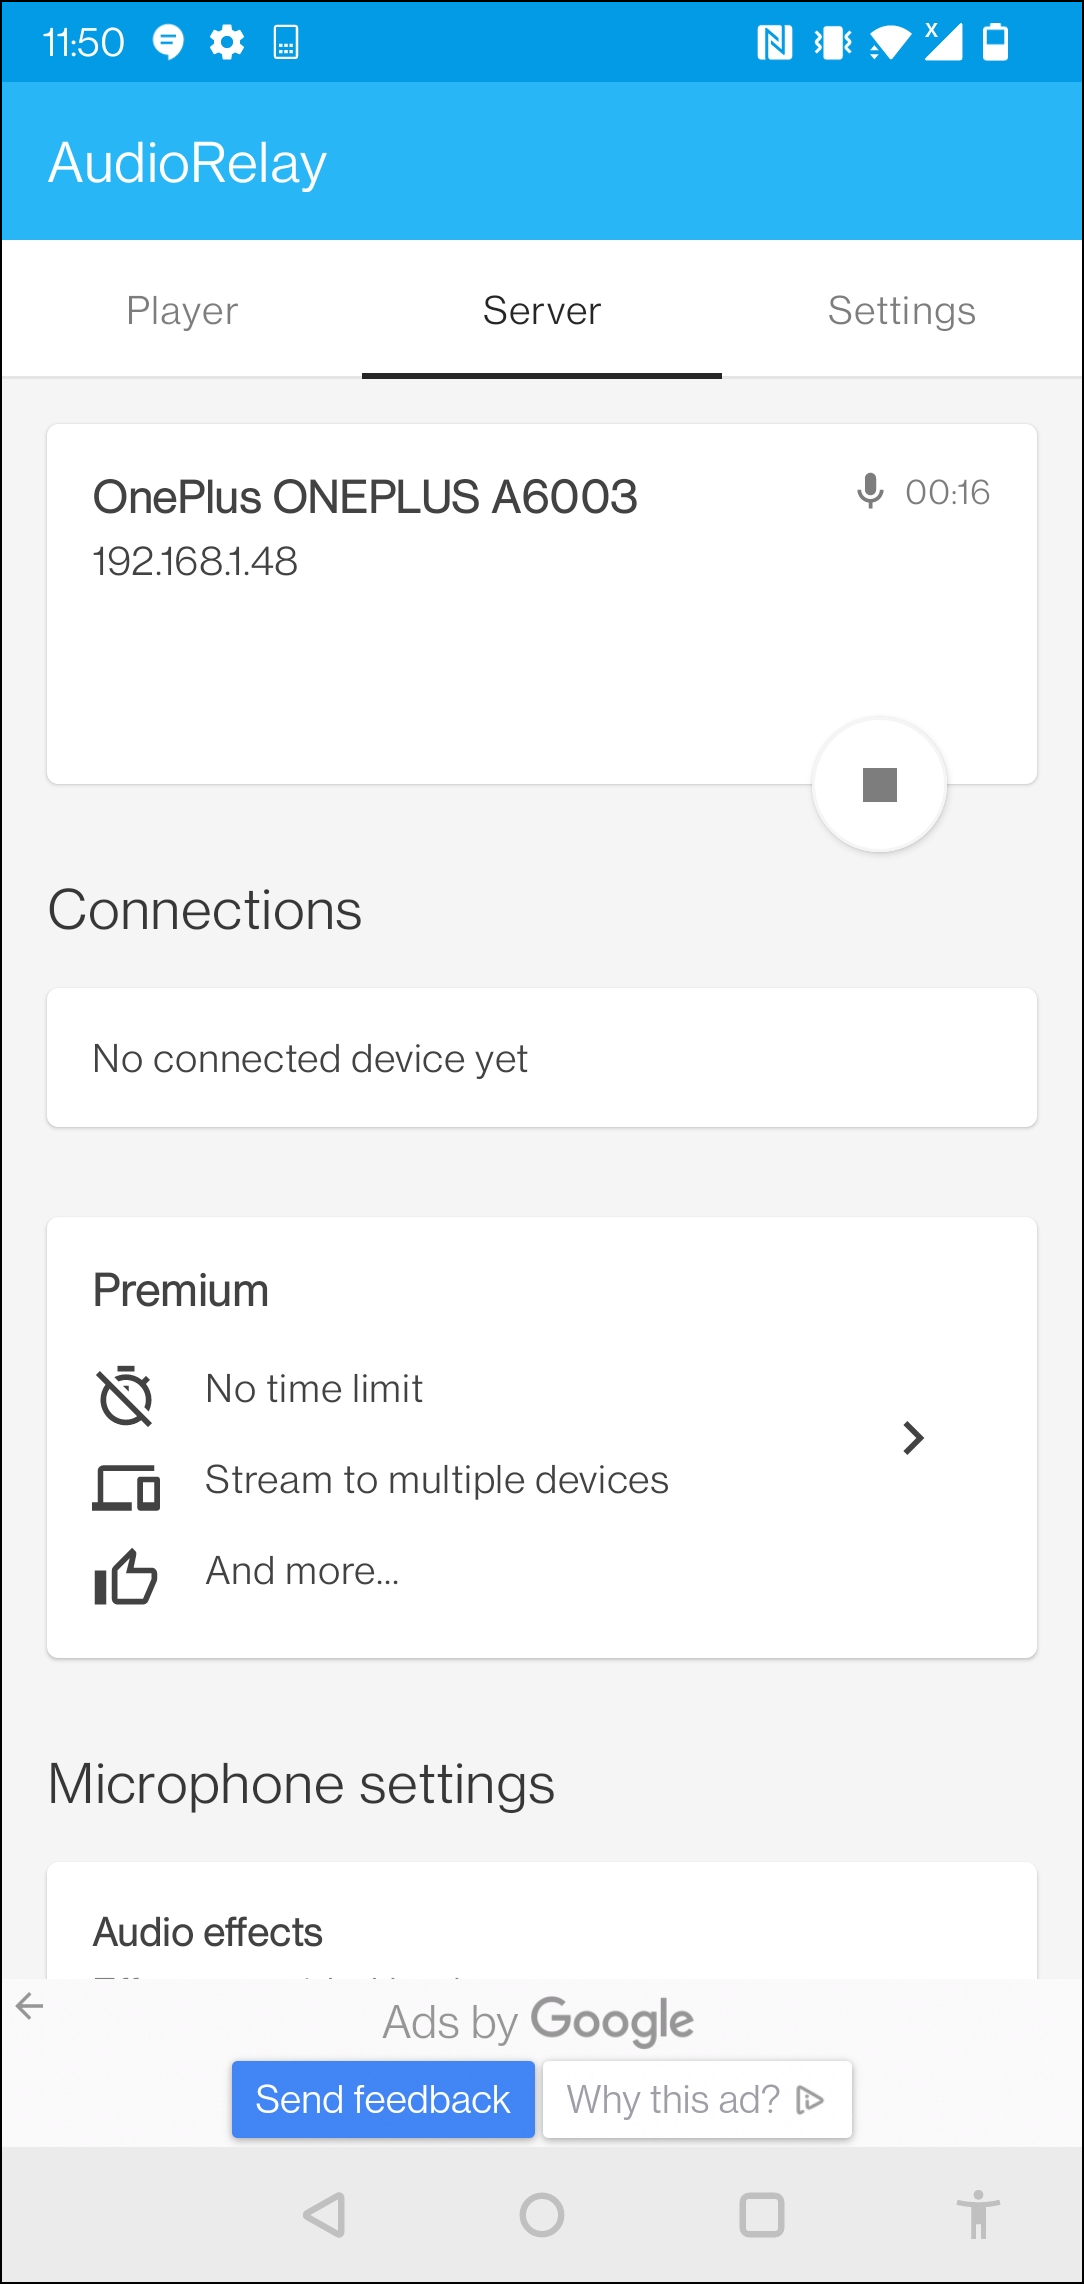Stop the server with the square button
1084x2284 pixels.
879,785
